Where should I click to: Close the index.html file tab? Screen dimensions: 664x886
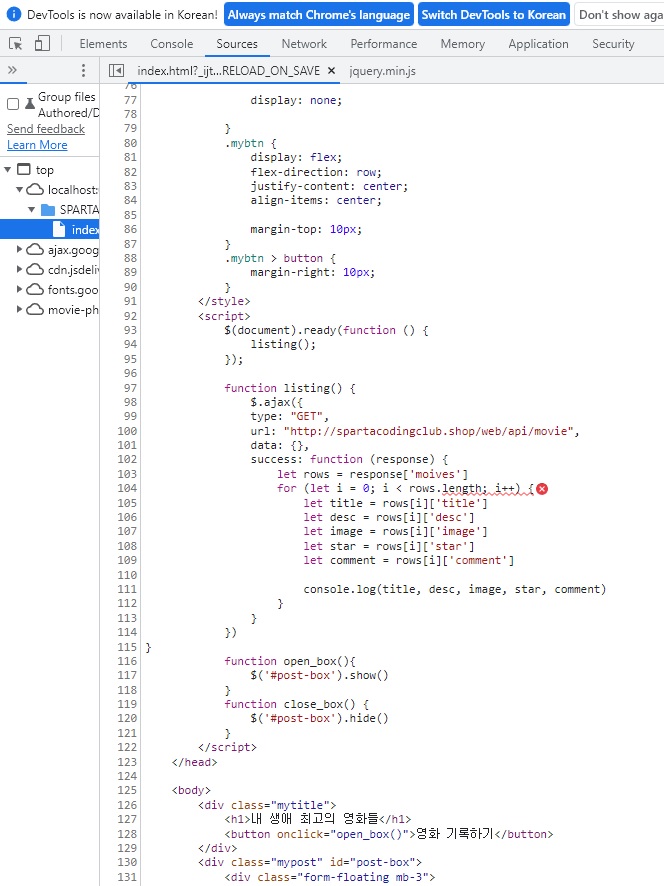[332, 71]
